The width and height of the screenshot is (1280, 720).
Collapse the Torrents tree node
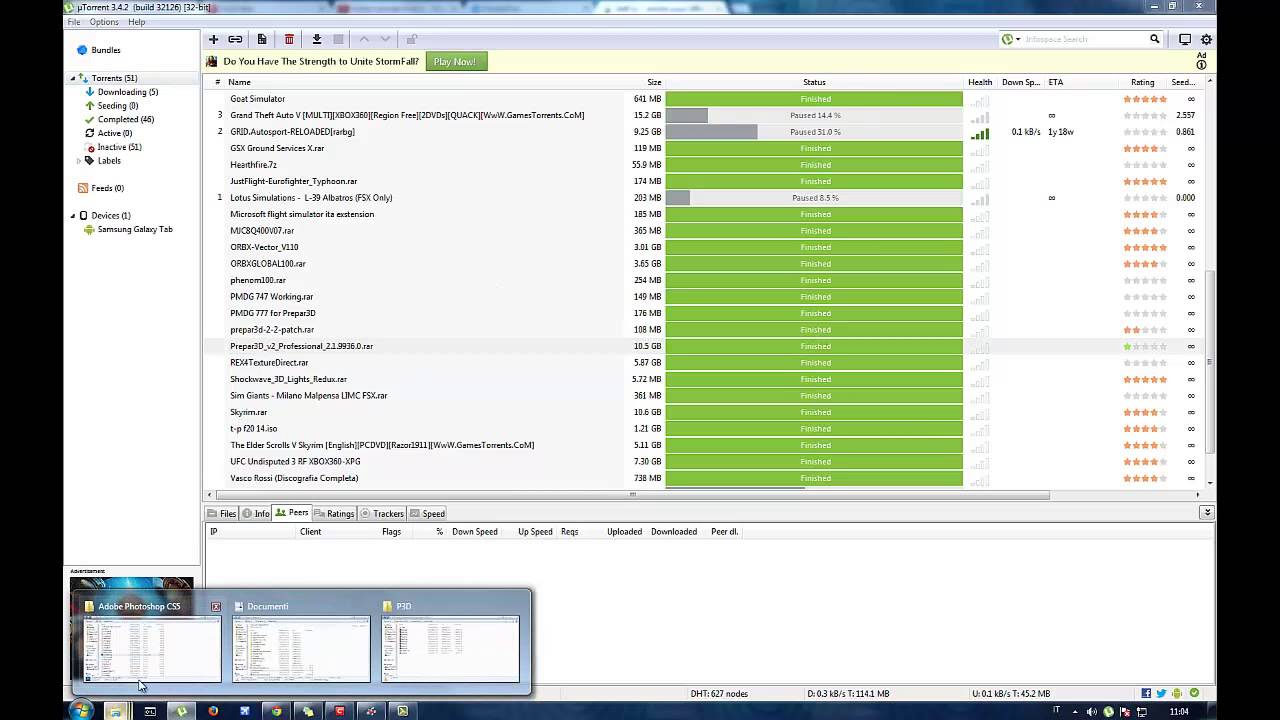(x=73, y=78)
